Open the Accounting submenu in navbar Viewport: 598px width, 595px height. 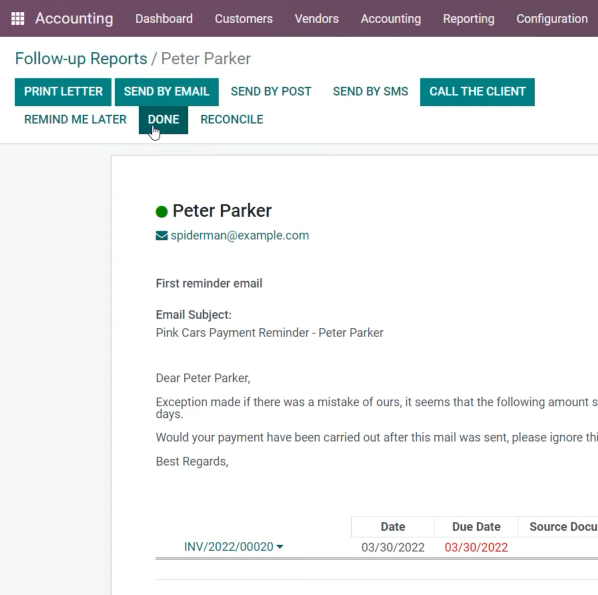(391, 19)
